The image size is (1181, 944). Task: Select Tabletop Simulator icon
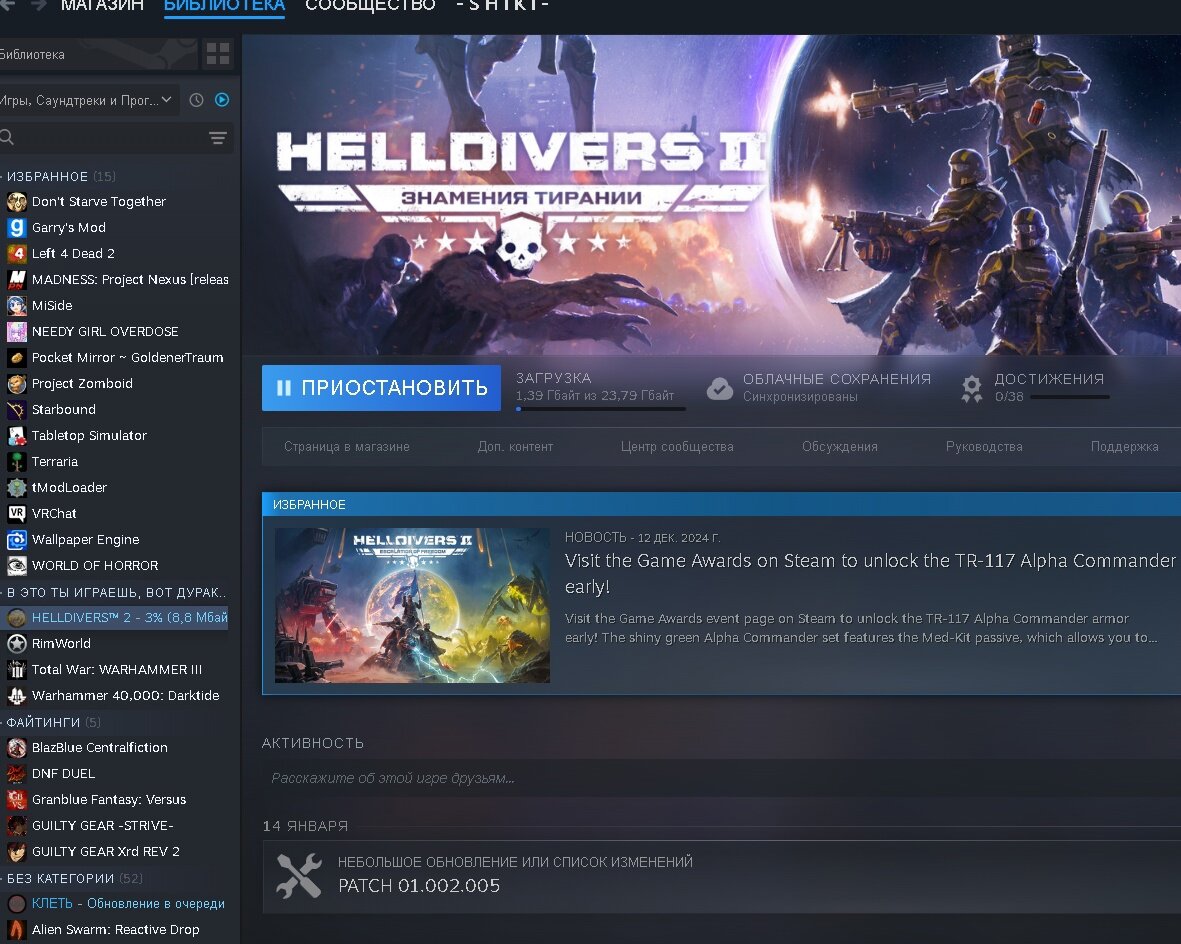coord(17,435)
